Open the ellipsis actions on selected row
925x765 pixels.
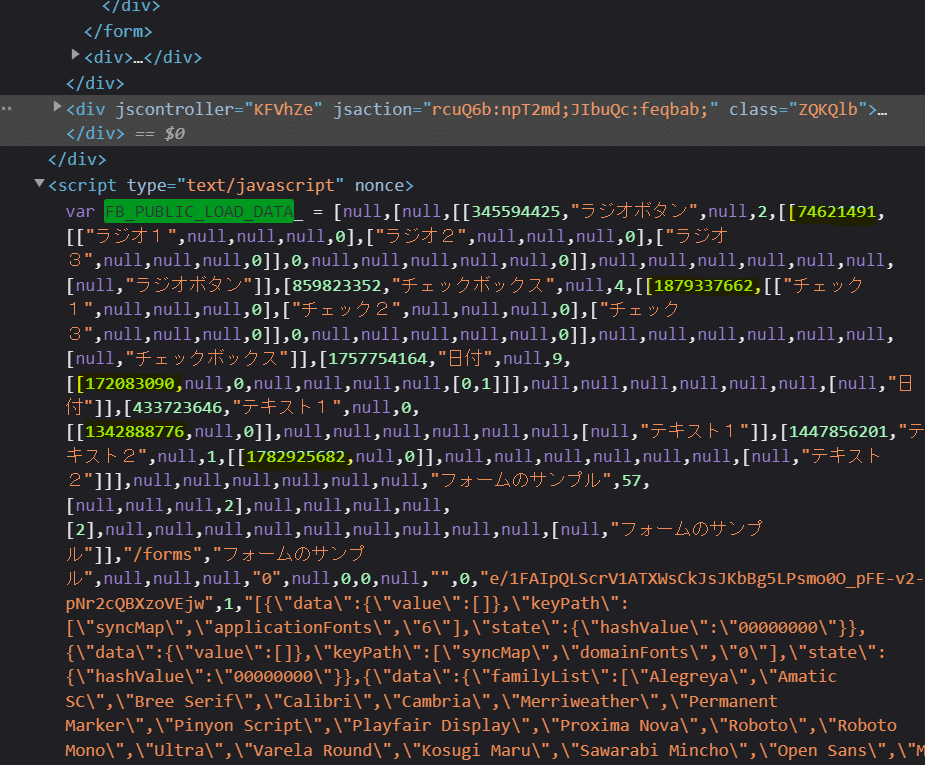6,109
